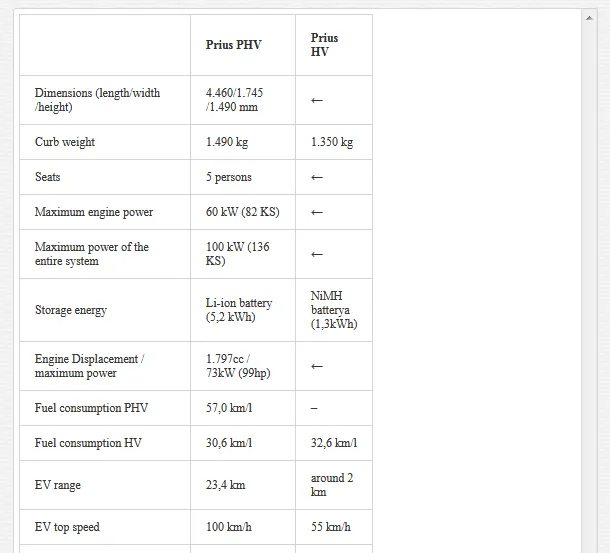Click the Li-ion battery cell
Image resolution: width=610 pixels, height=553 pixels.
[239, 310]
